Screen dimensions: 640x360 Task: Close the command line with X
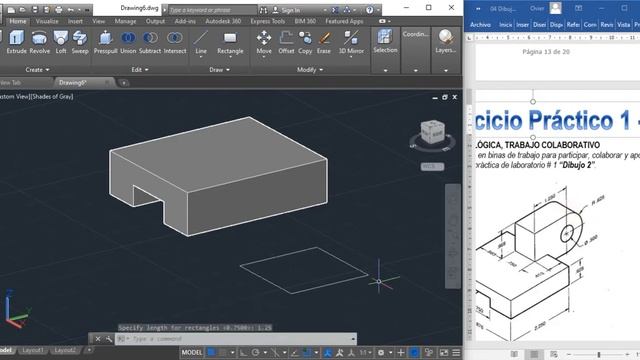(98, 339)
